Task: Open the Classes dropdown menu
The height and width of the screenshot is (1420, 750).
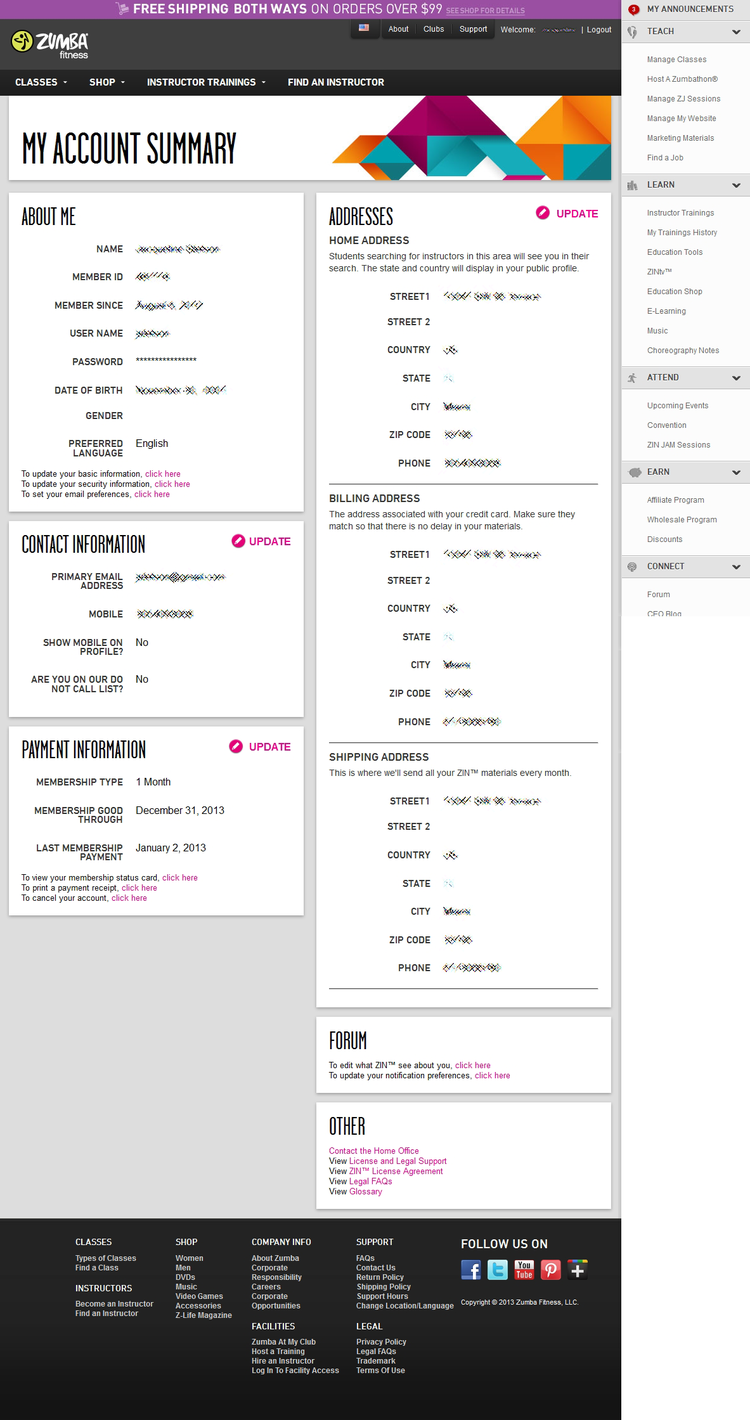Action: (x=41, y=82)
